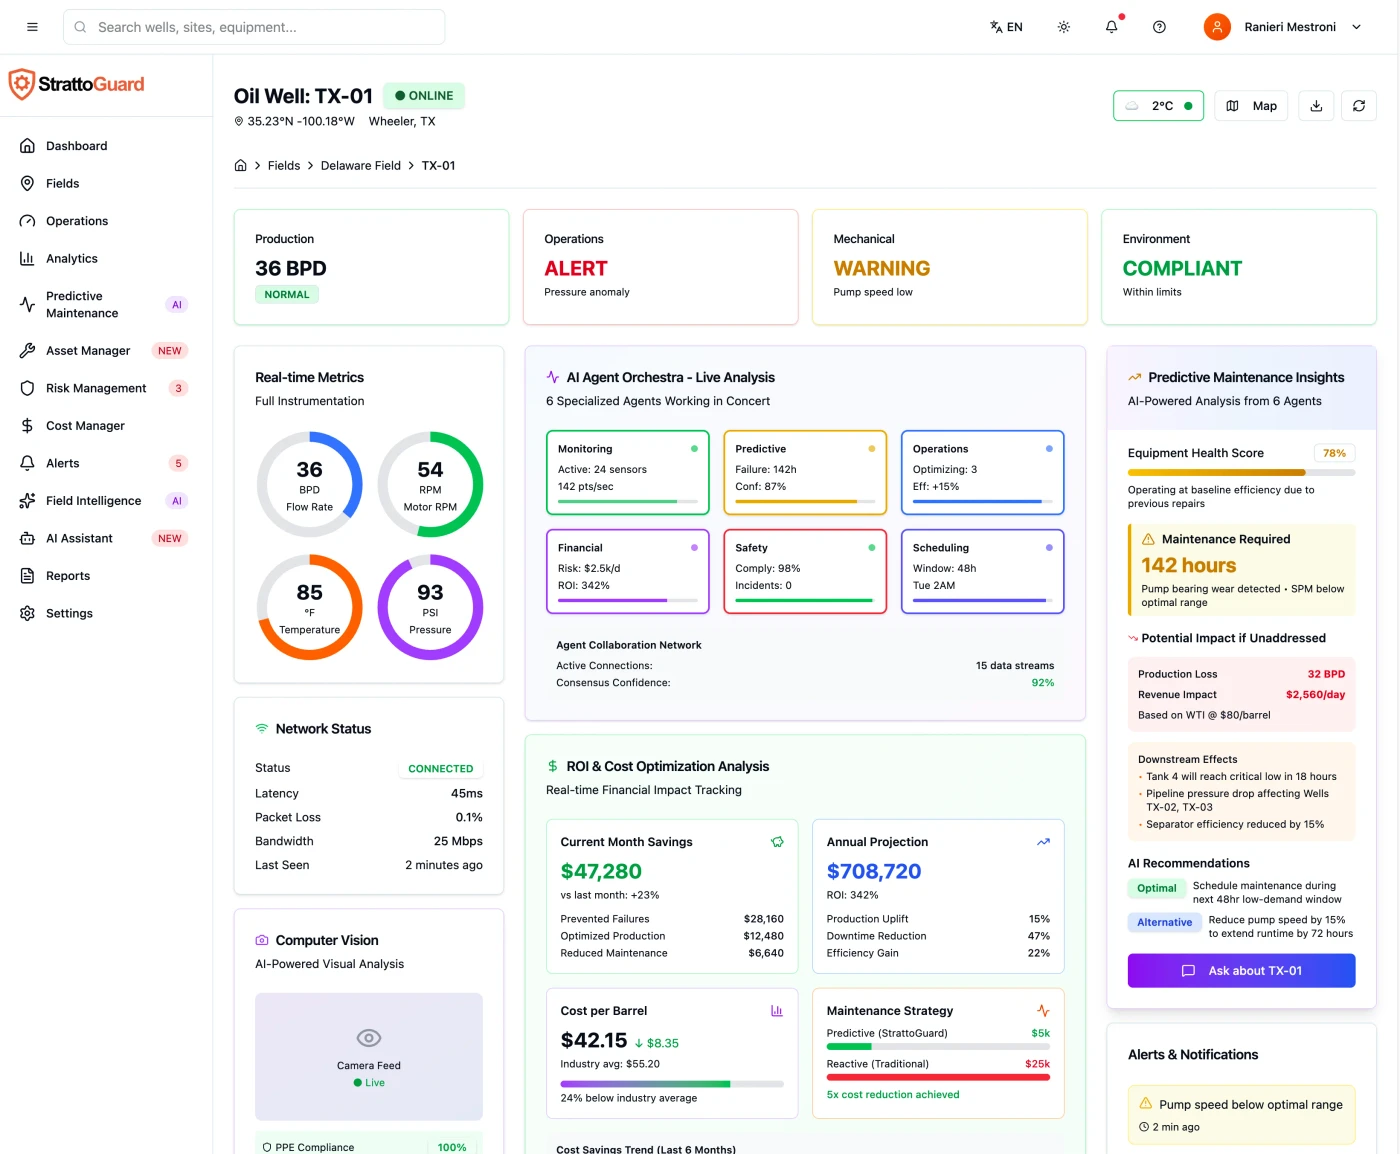The height and width of the screenshot is (1154, 1400).
Task: Toggle light/dark theme with the sun icon
Action: 1063,27
